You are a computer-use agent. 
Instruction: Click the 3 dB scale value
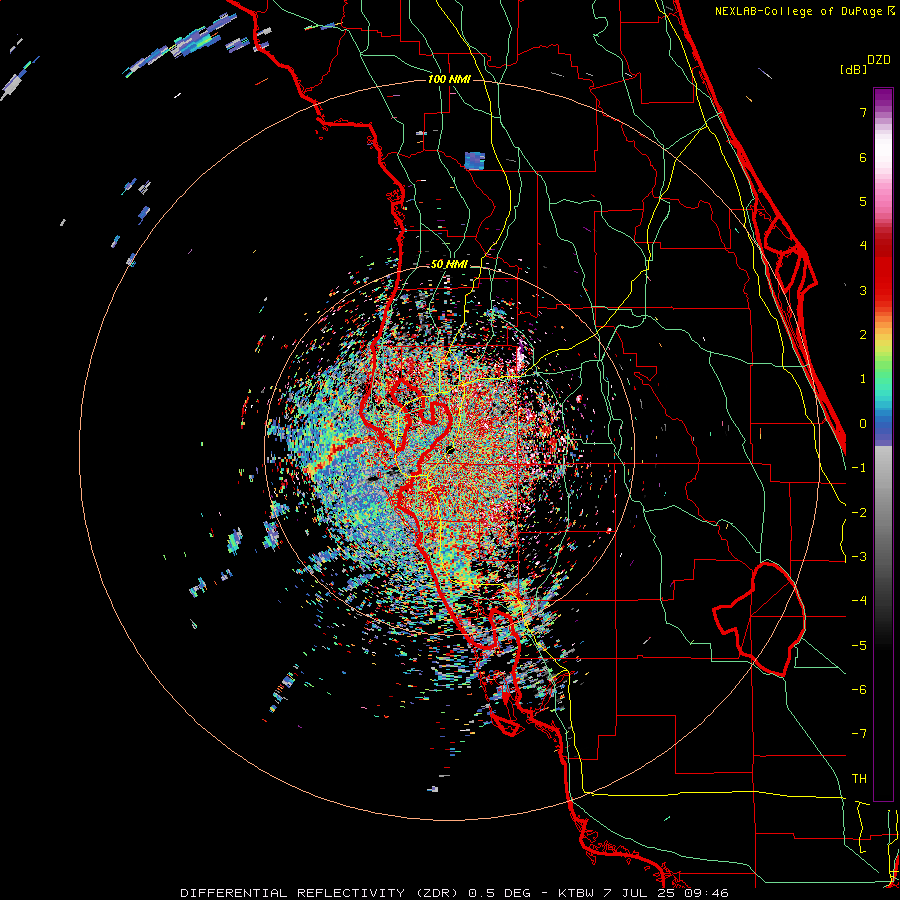tap(863, 290)
